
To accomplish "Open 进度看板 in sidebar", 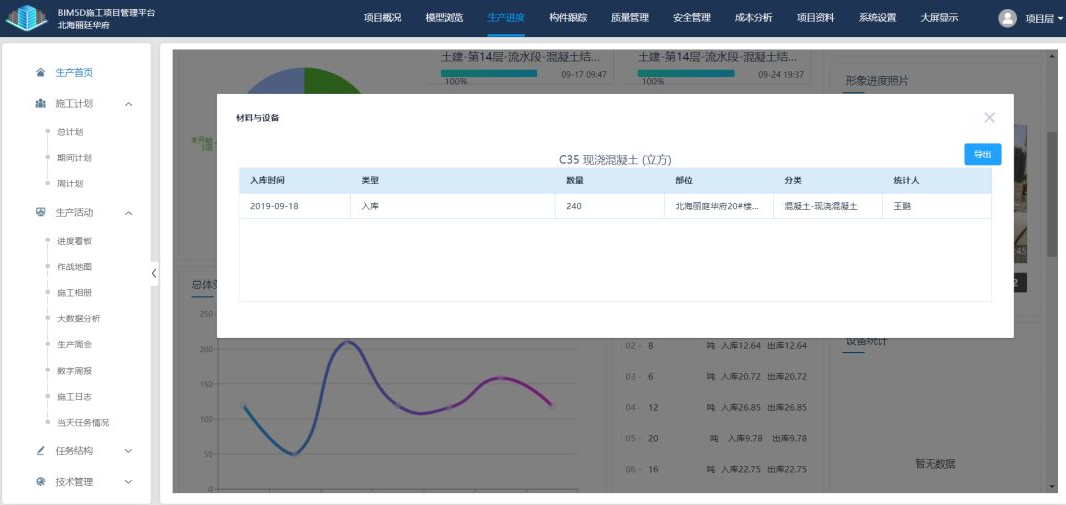I will click(x=74, y=241).
